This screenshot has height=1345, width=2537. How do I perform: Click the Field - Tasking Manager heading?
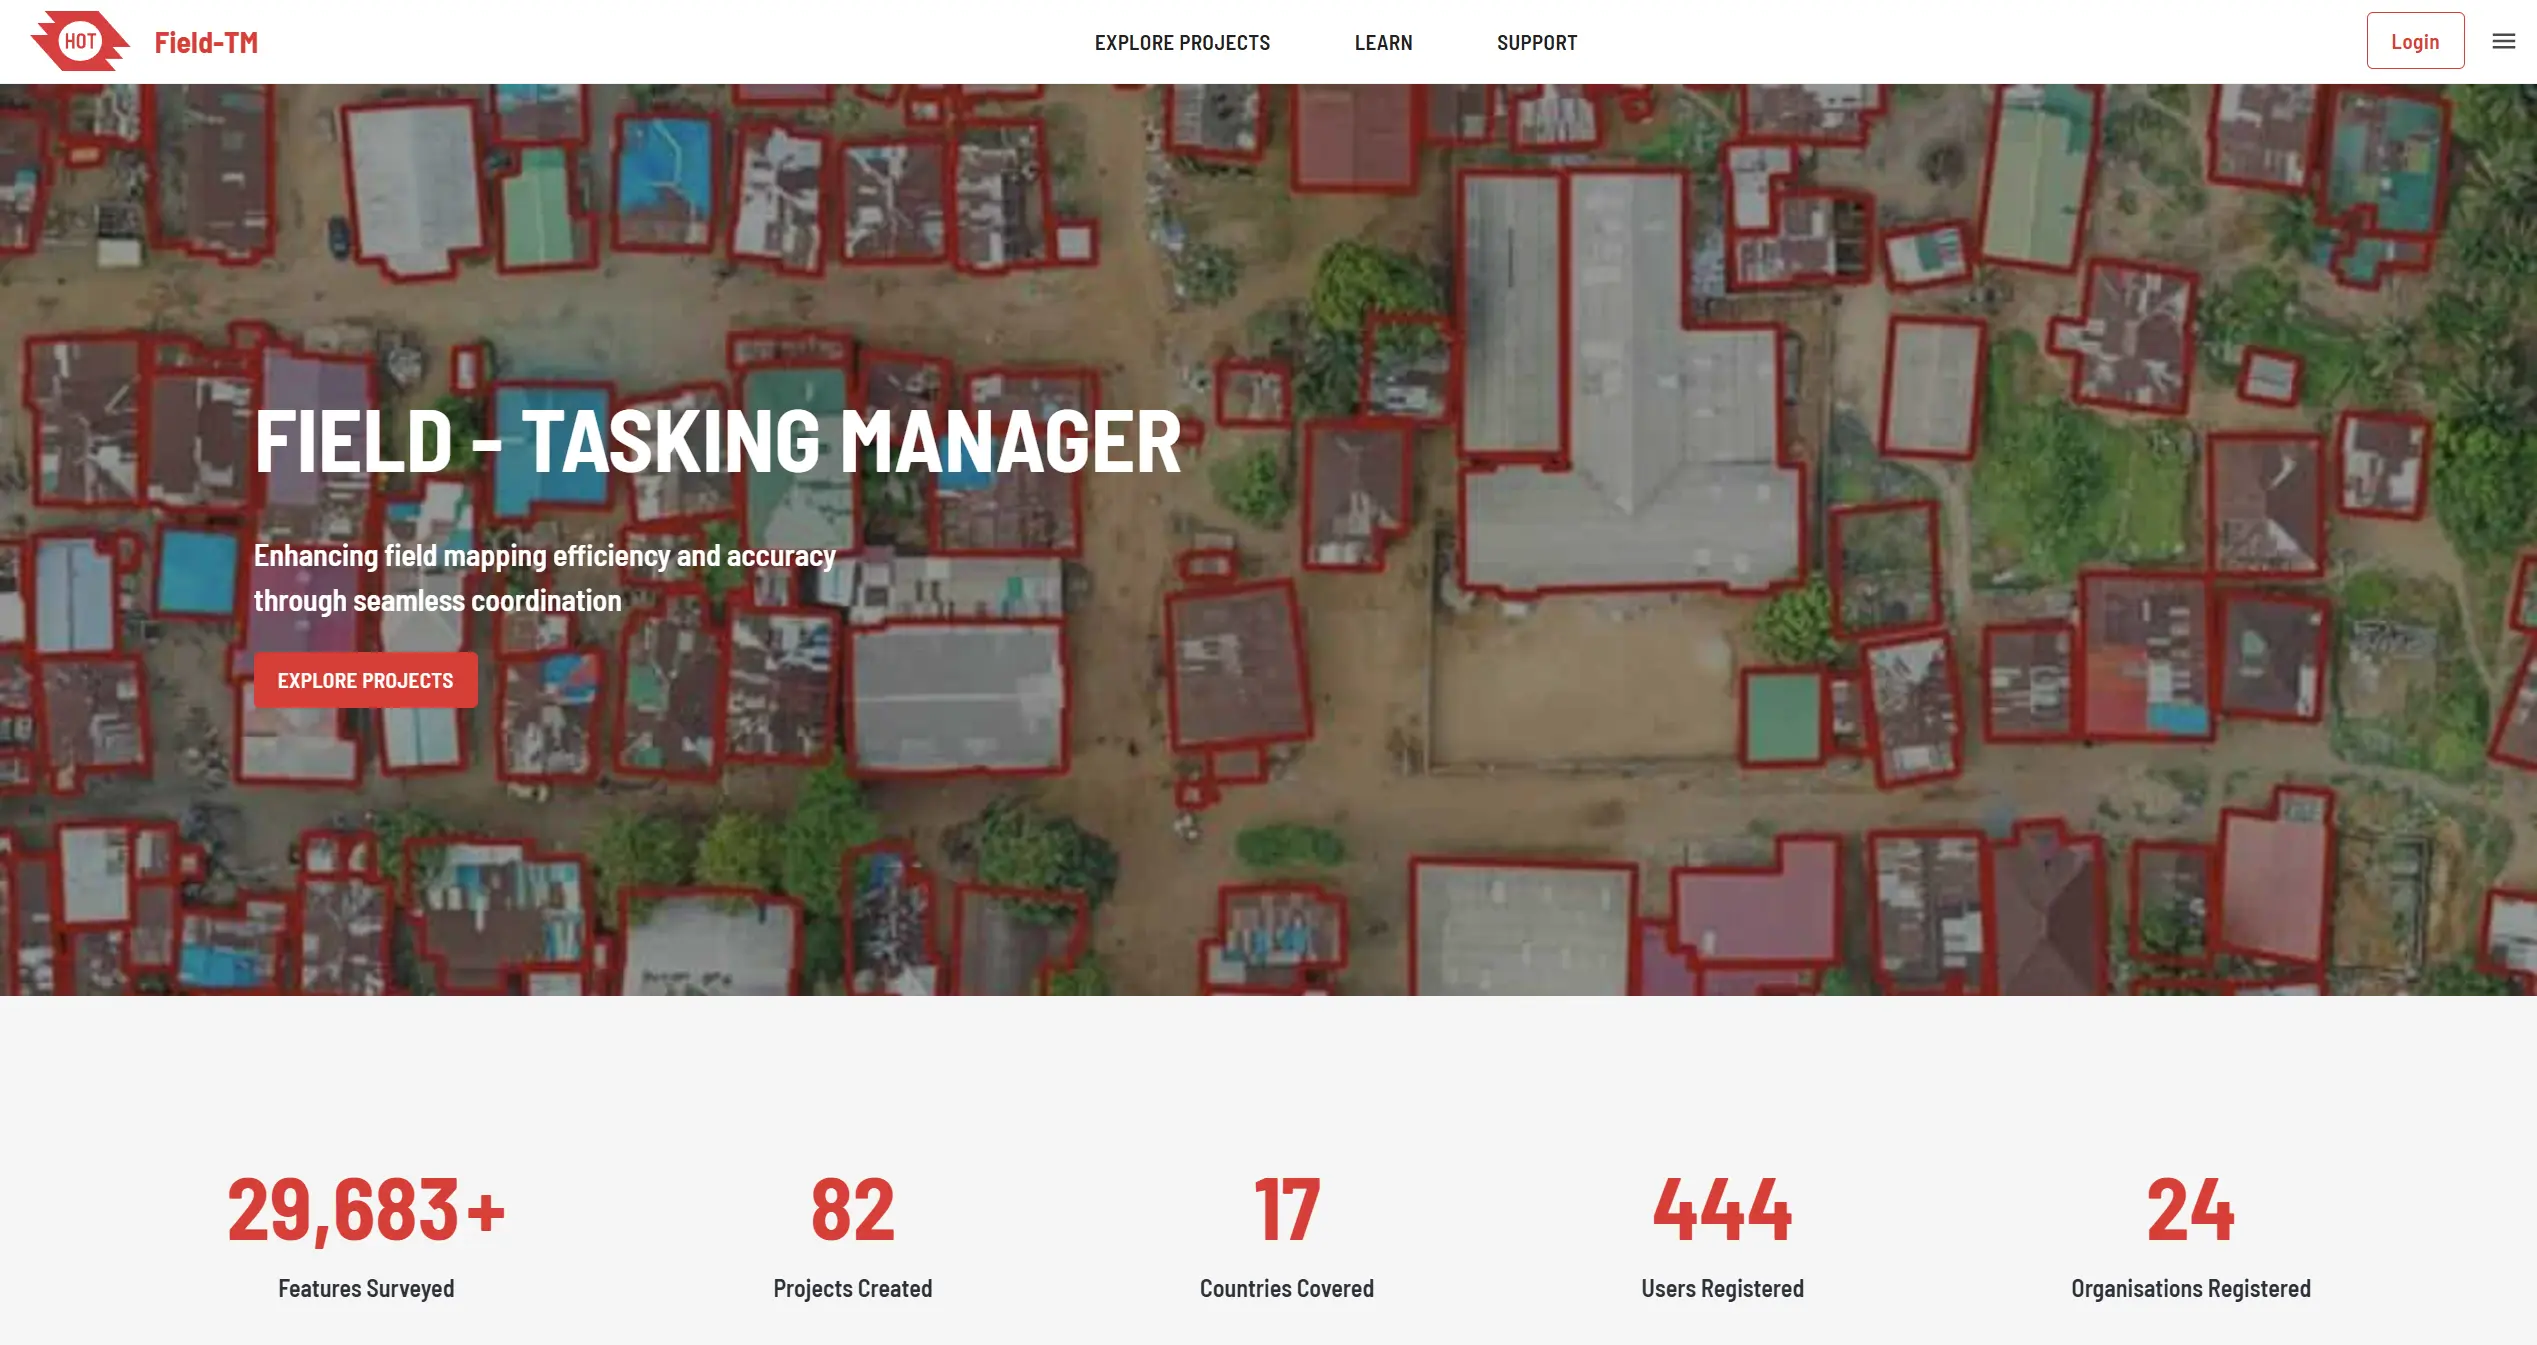[x=717, y=441]
